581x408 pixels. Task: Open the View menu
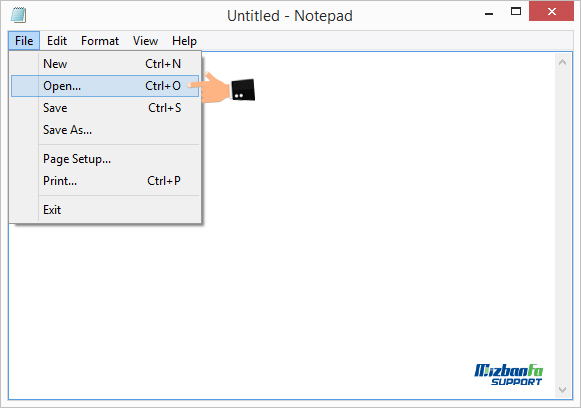click(146, 41)
